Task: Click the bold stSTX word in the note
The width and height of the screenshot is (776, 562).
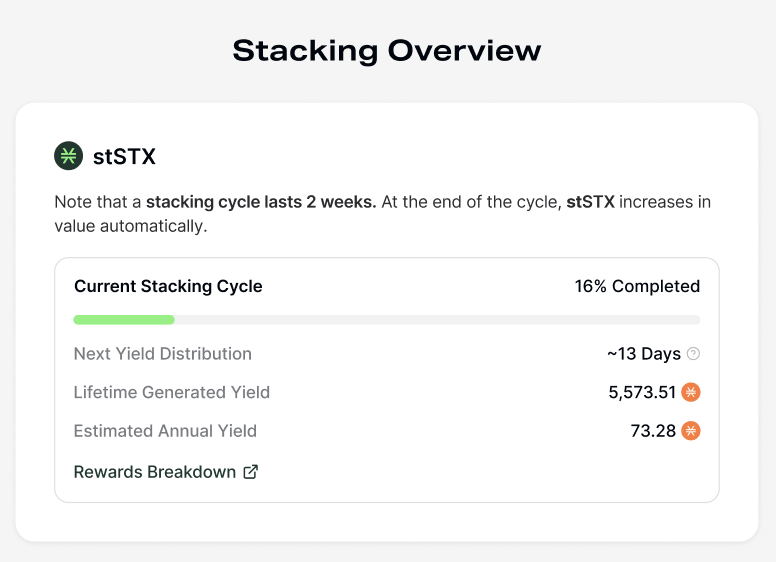Action: click(590, 202)
